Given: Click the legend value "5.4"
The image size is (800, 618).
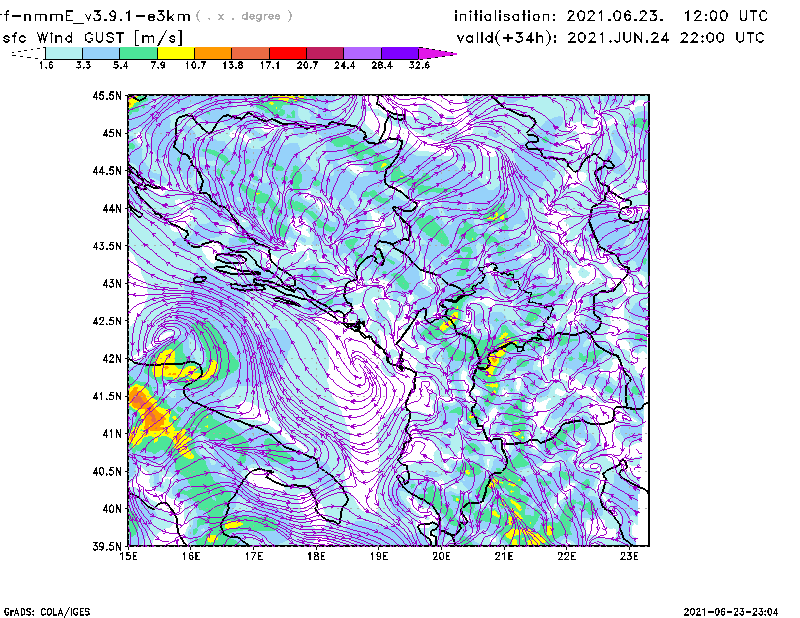Looking at the screenshot, I should click(x=120, y=65).
